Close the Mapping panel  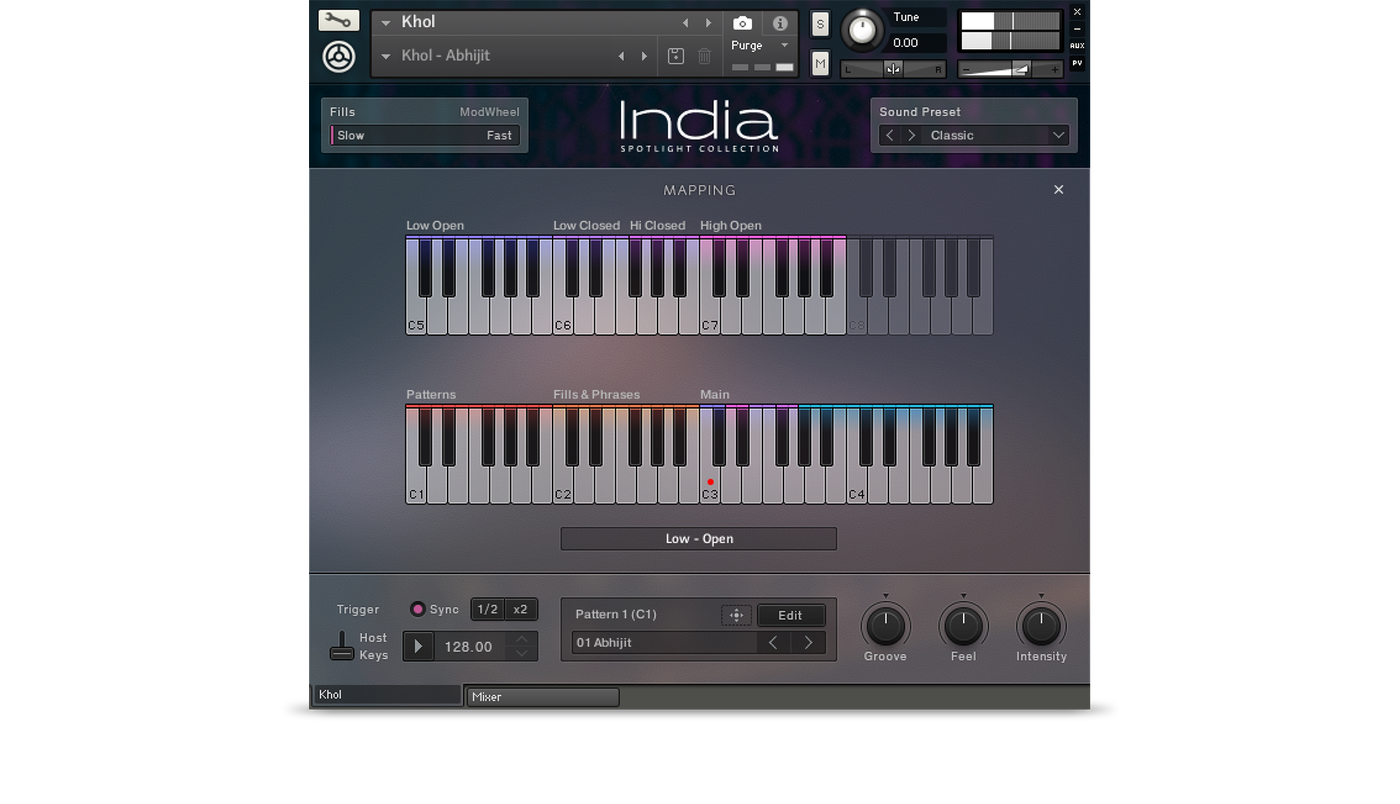pyautogui.click(x=1058, y=190)
